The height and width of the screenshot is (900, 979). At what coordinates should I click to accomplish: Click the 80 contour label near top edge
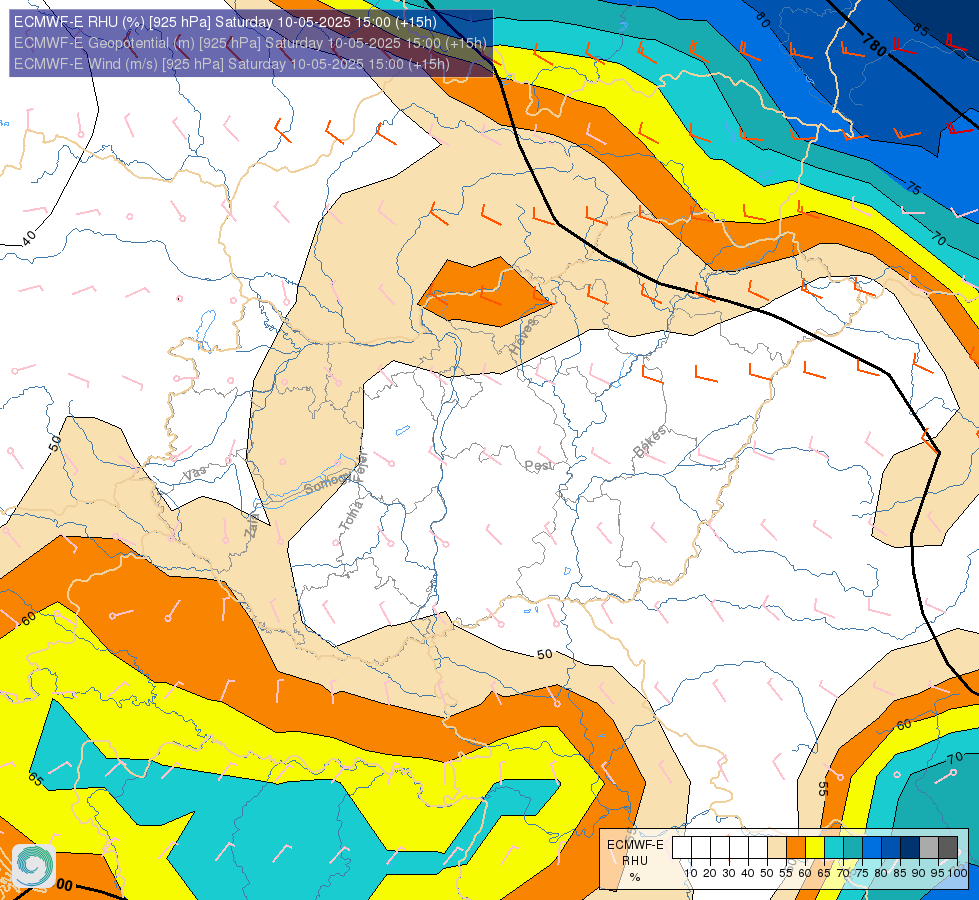click(762, 19)
